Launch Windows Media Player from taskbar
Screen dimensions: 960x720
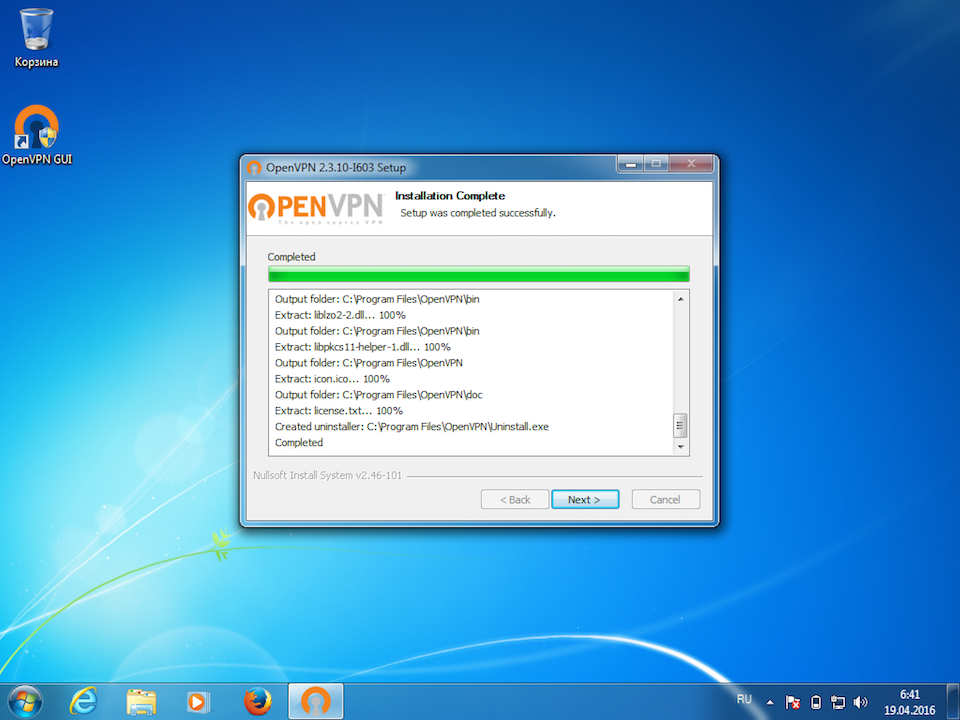point(198,702)
